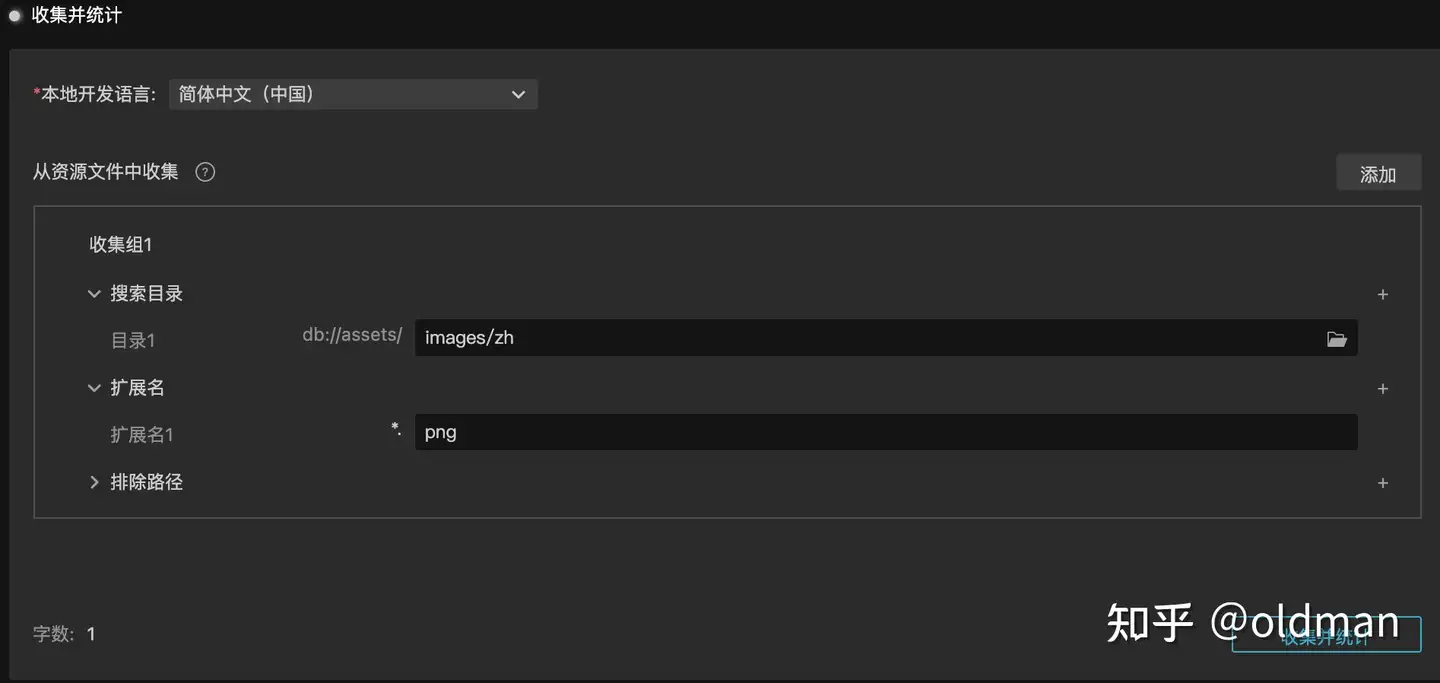1440x683 pixels.
Task: Click the 收集并统计 panel dot icon
Action: (x=15, y=16)
